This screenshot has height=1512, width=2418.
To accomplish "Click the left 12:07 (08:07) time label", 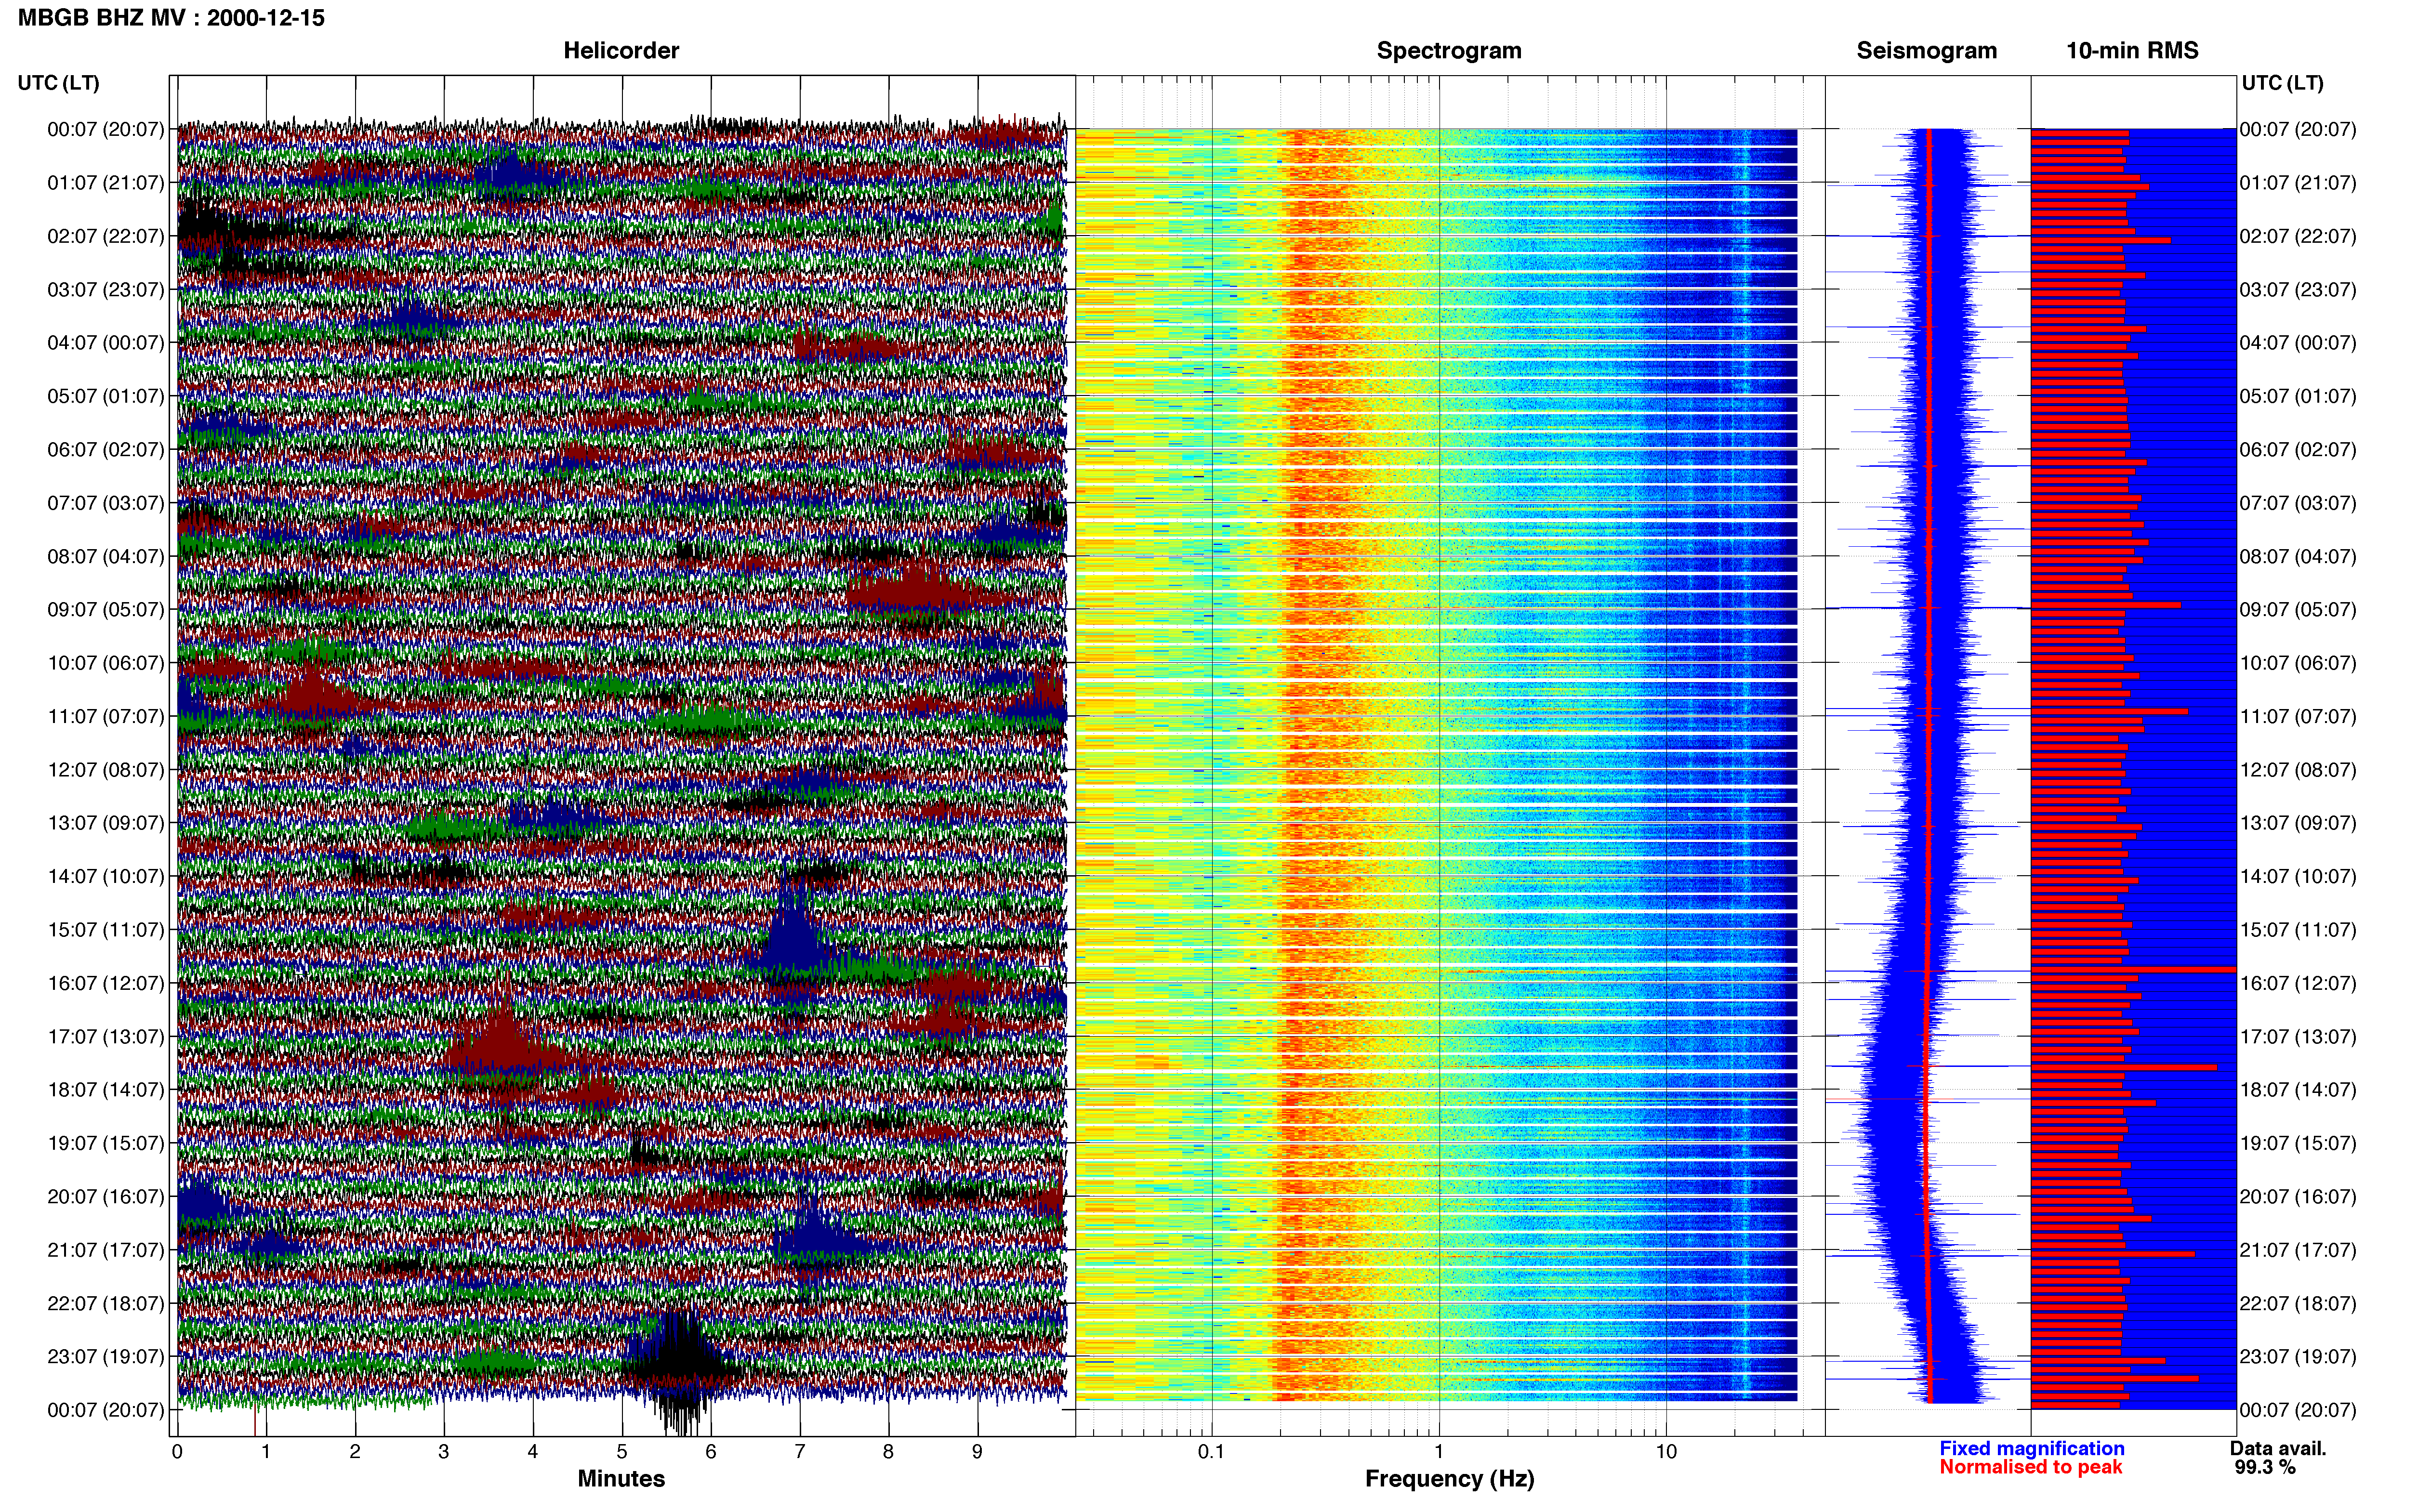I will [x=106, y=770].
